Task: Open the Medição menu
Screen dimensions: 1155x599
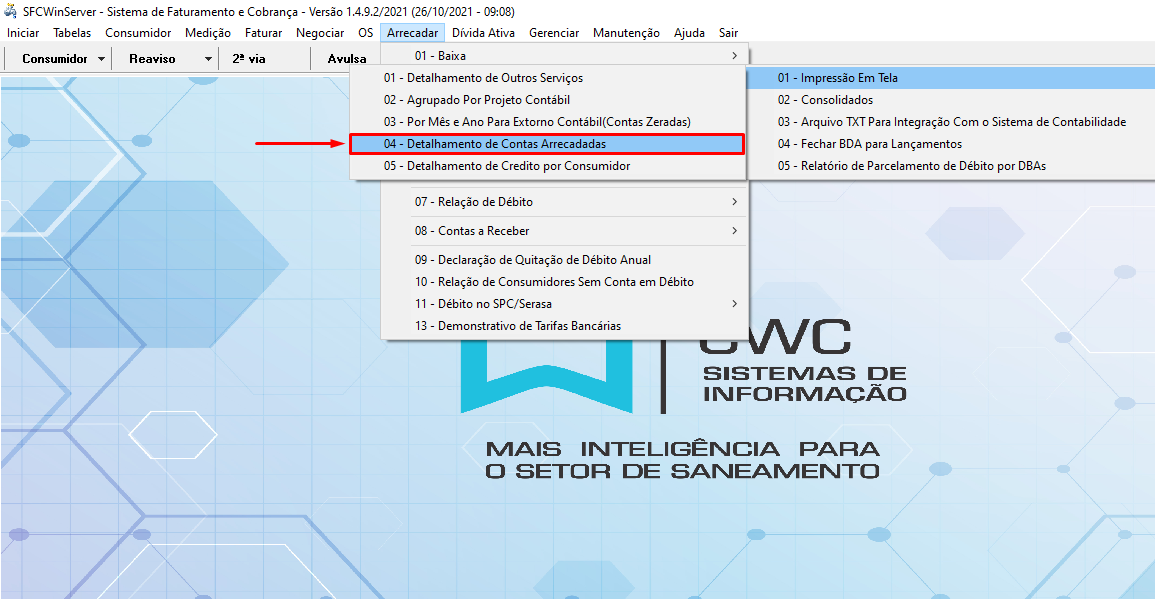Action: point(207,32)
